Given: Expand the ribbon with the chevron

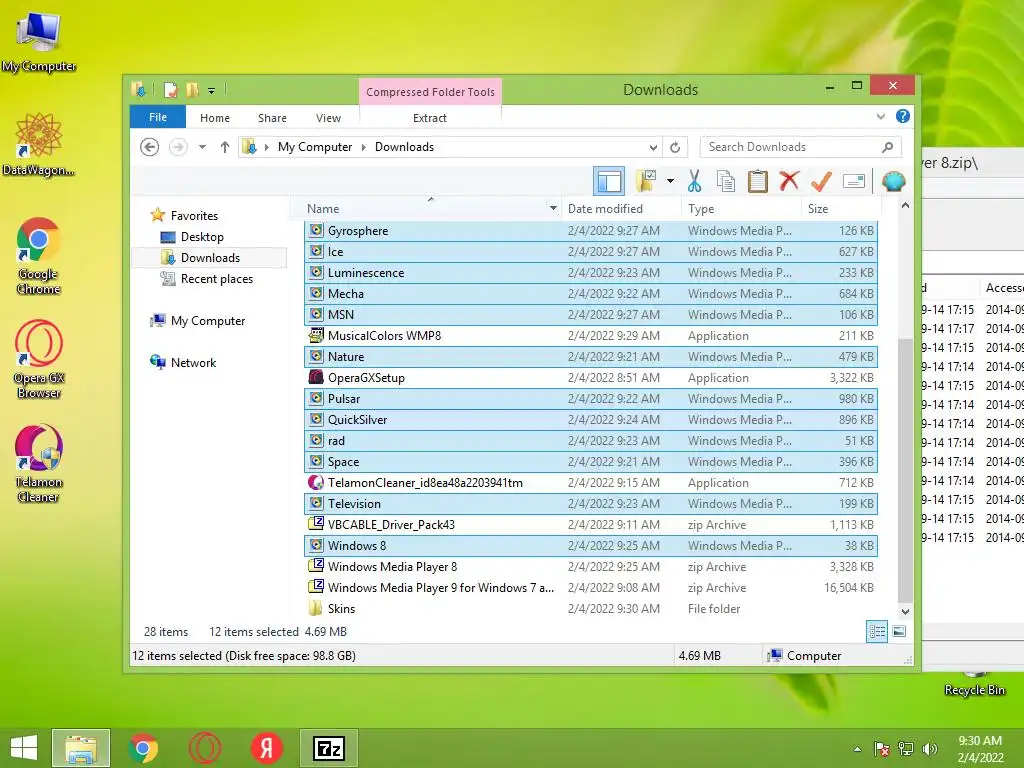Looking at the screenshot, I should tap(880, 116).
